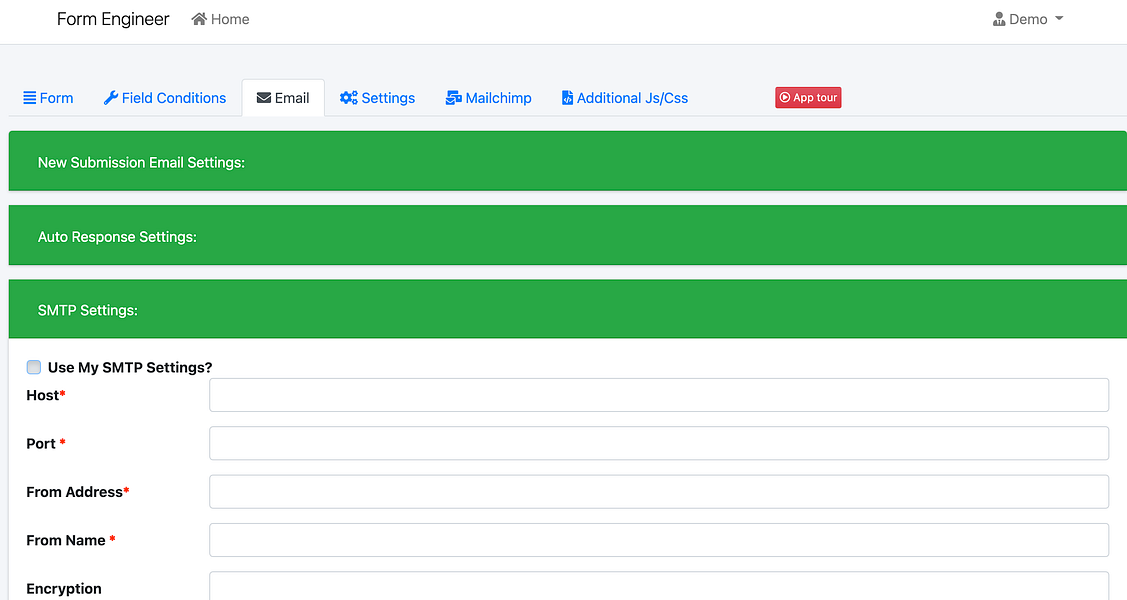
Task: Navigate to Home
Action: [x=220, y=18]
